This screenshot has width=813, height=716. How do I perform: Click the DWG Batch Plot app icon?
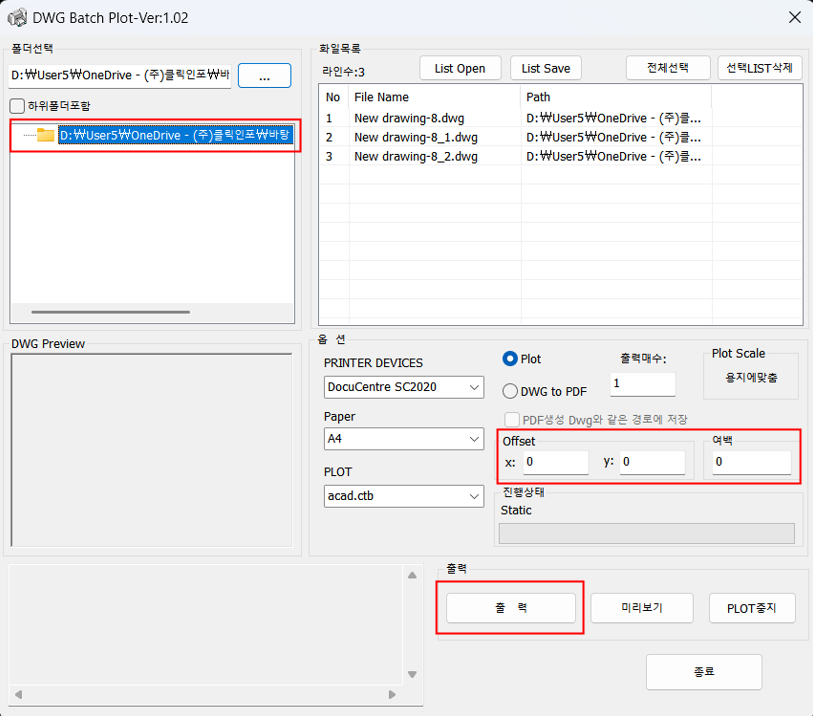[17, 18]
